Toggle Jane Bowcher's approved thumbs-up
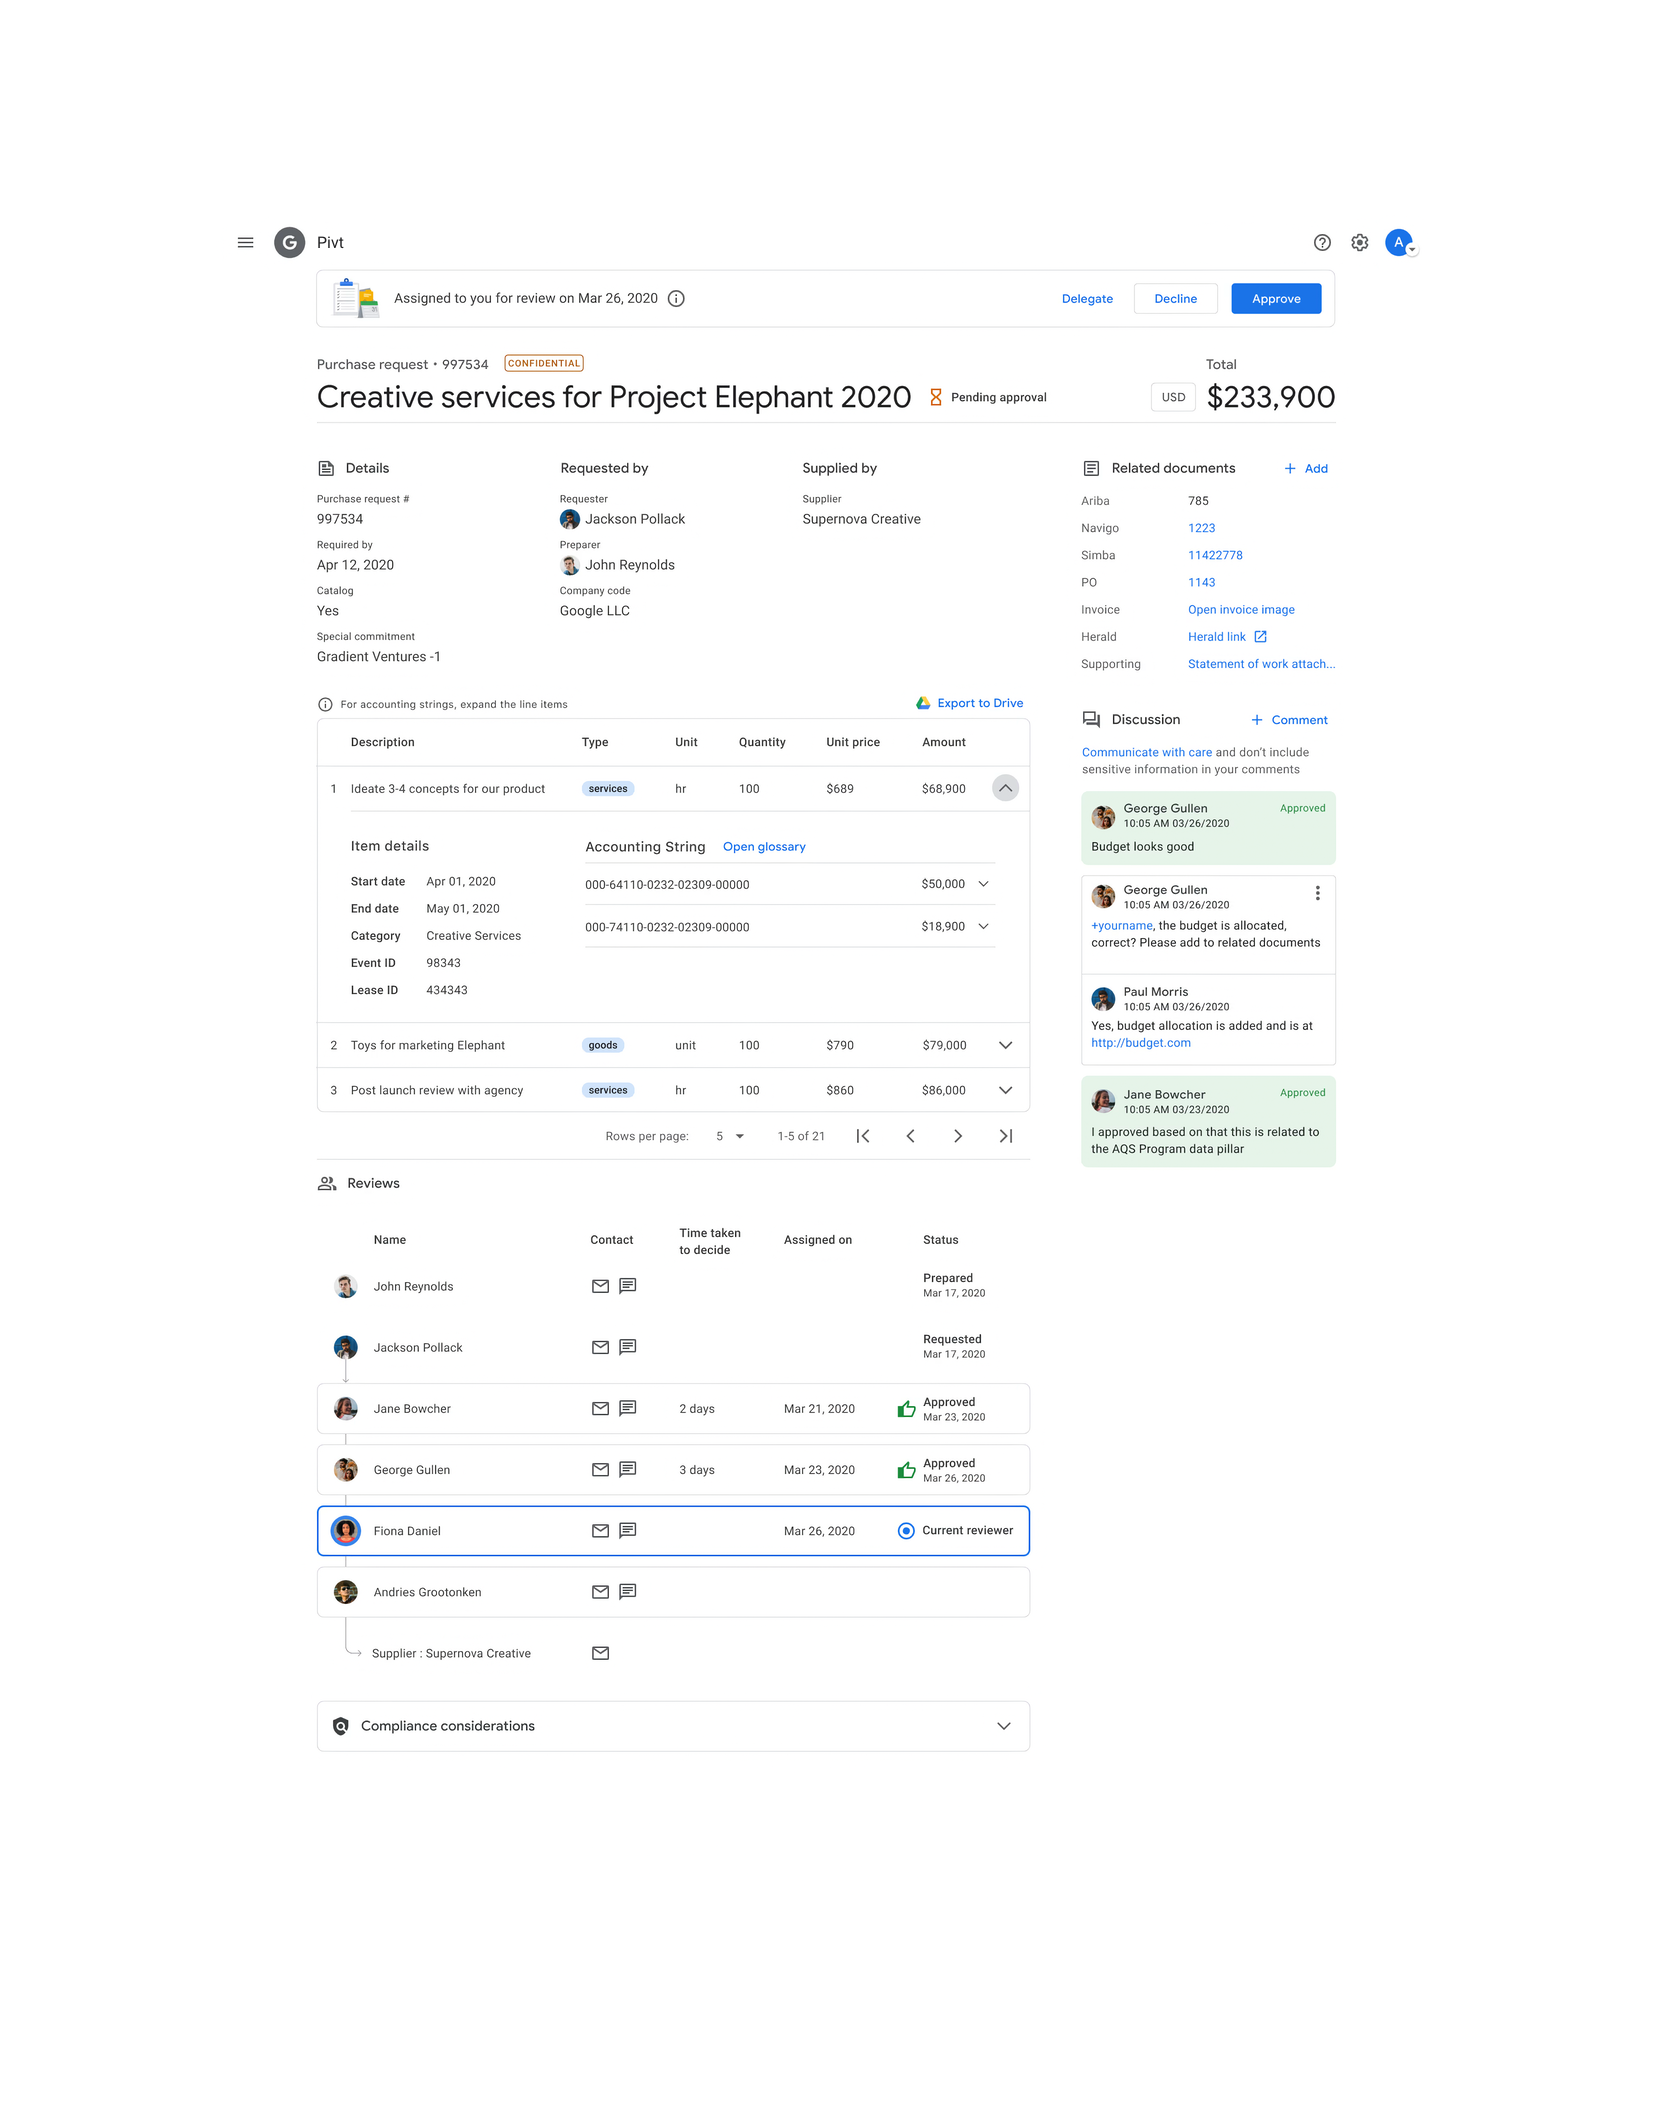The height and width of the screenshot is (2115, 1653). pyautogui.click(x=906, y=1408)
